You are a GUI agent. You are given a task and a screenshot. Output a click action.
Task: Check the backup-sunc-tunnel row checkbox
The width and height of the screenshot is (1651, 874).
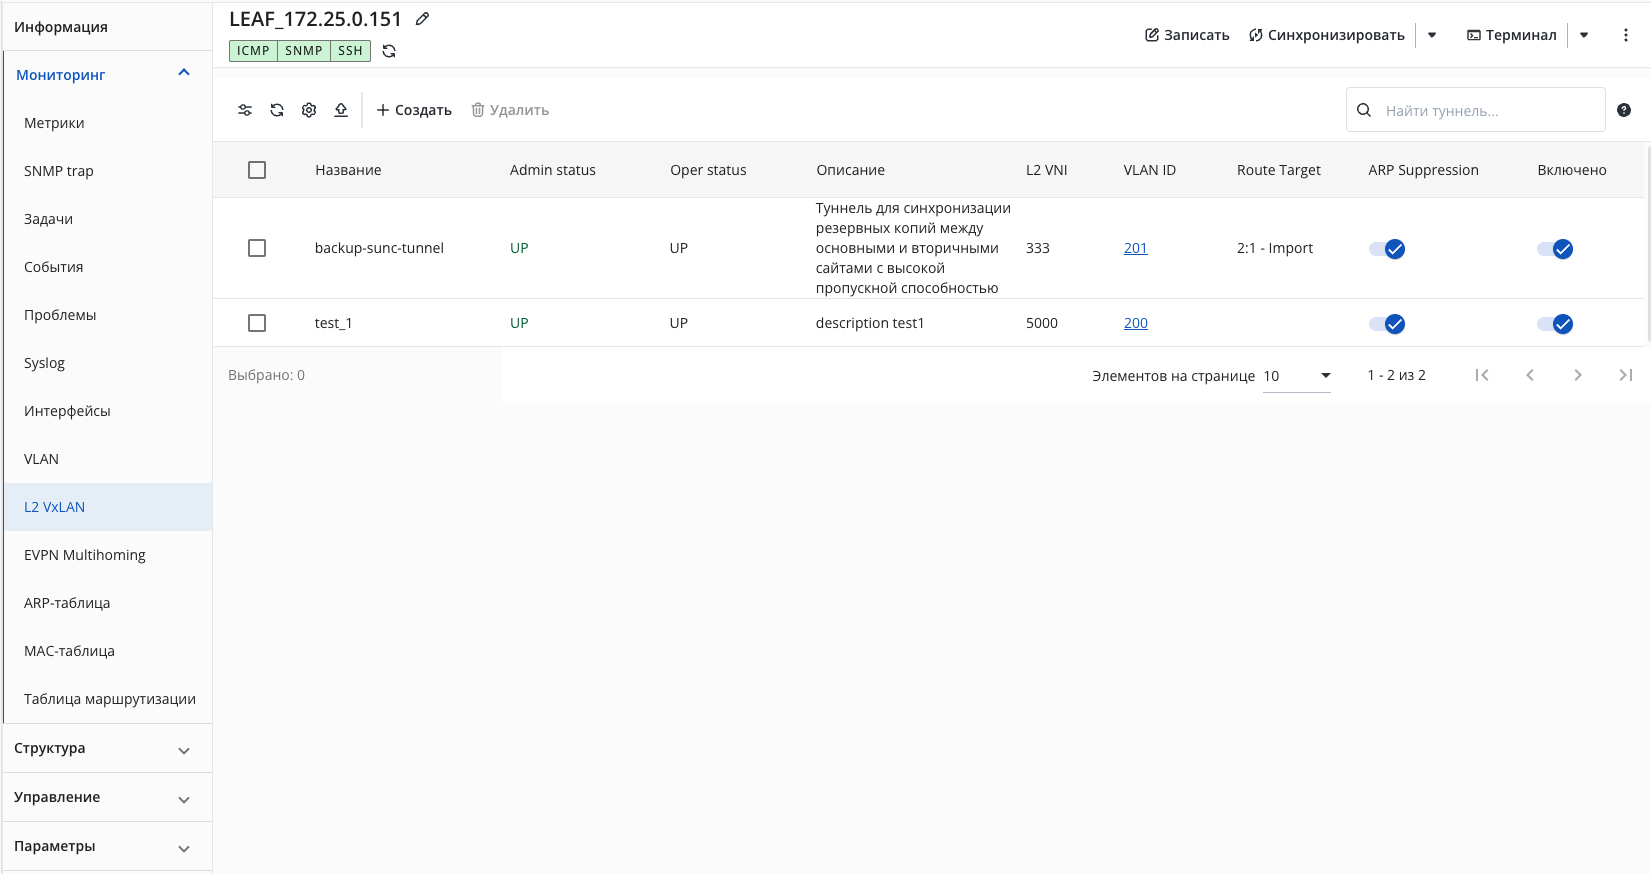point(257,248)
